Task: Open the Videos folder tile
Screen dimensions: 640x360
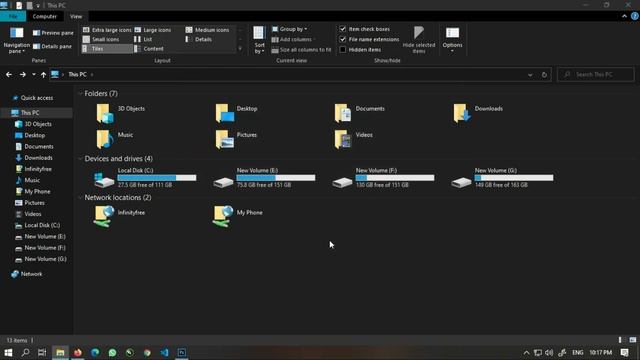Action: pos(353,139)
